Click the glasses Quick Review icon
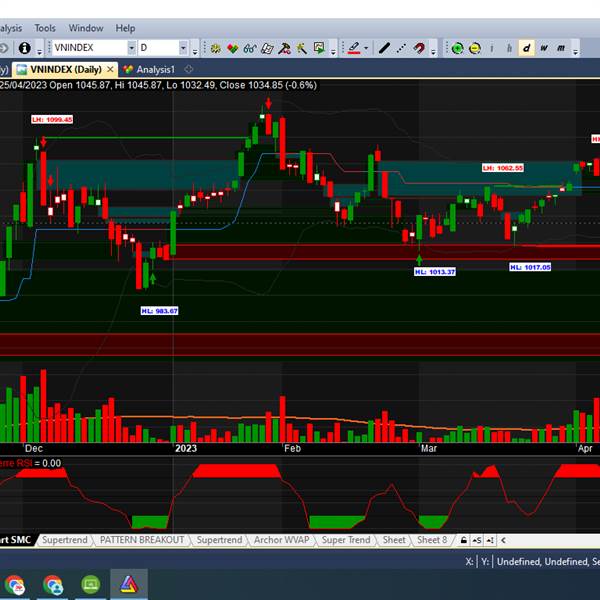 [249, 49]
